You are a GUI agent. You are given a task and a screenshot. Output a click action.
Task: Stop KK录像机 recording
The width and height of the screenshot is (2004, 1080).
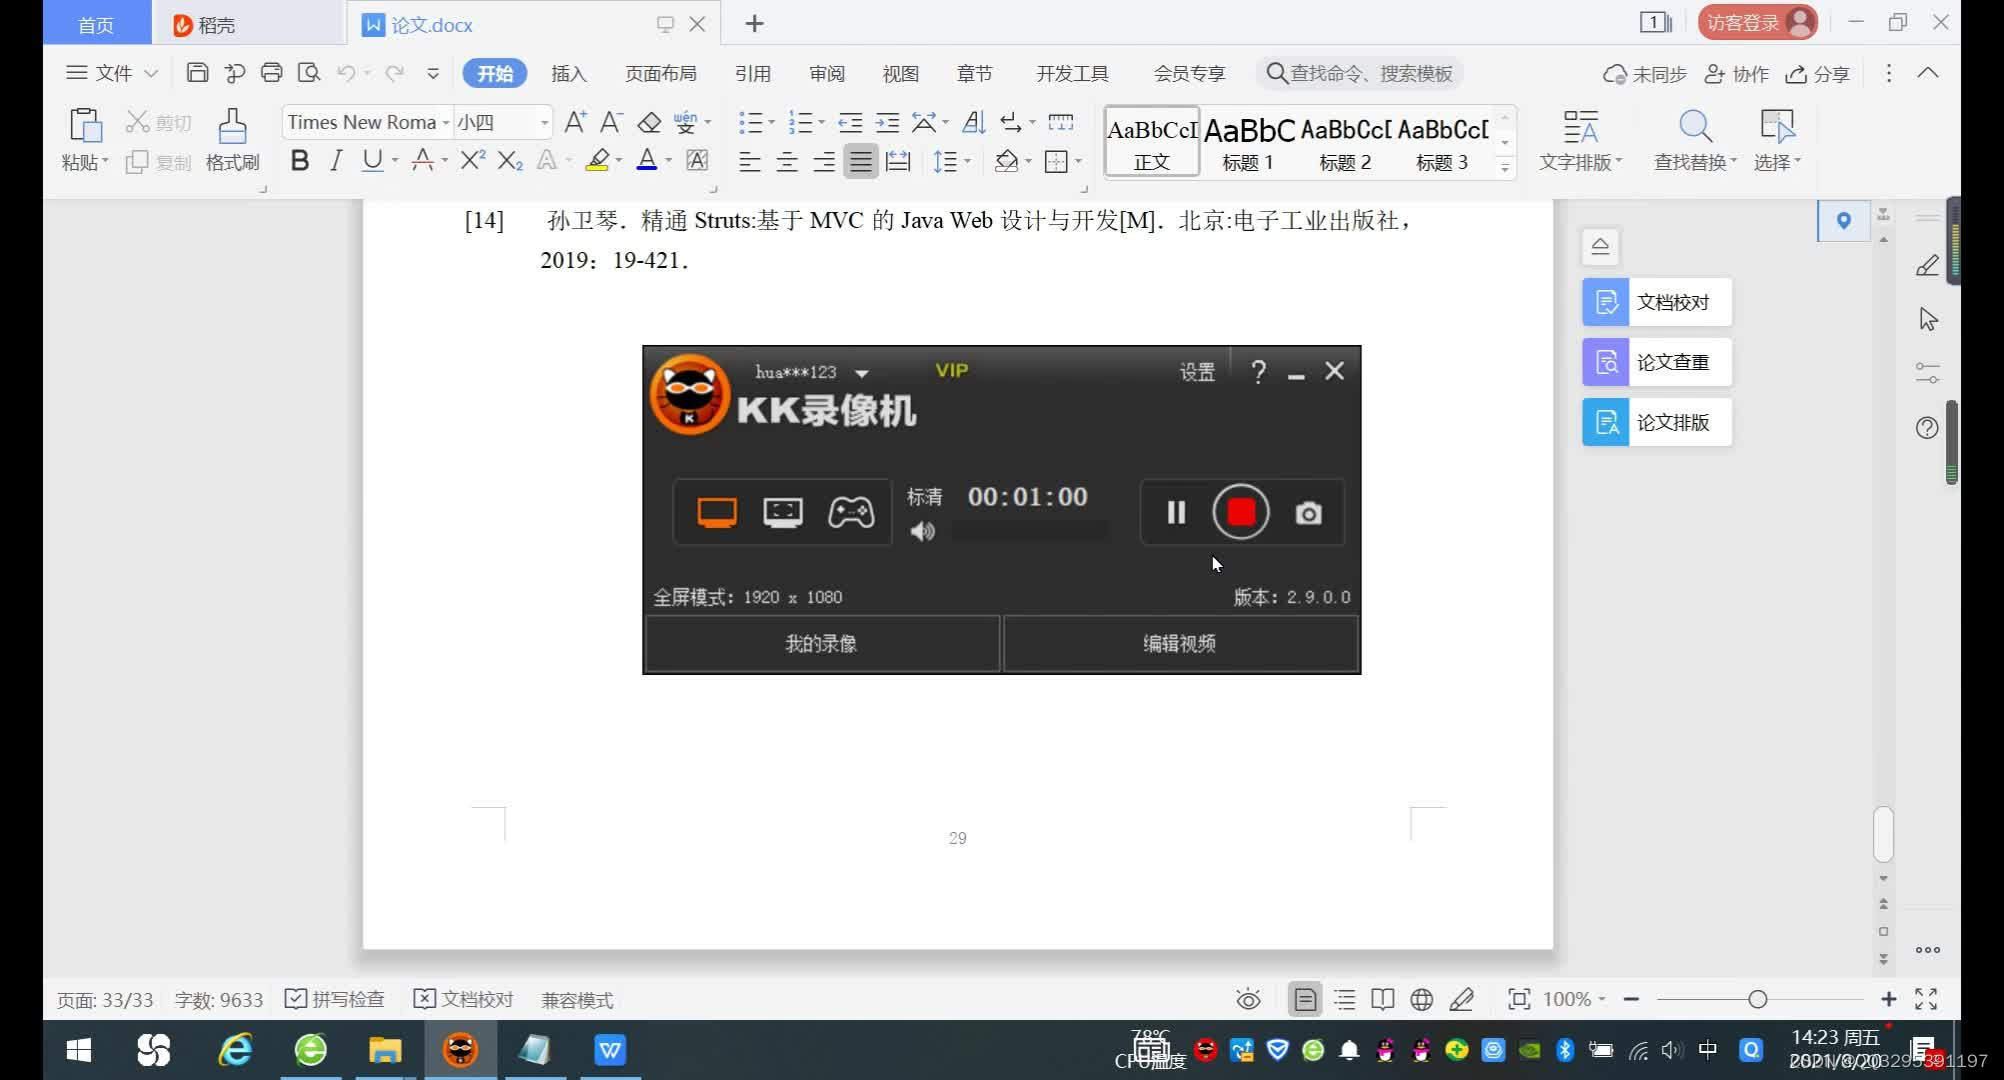[1238, 512]
